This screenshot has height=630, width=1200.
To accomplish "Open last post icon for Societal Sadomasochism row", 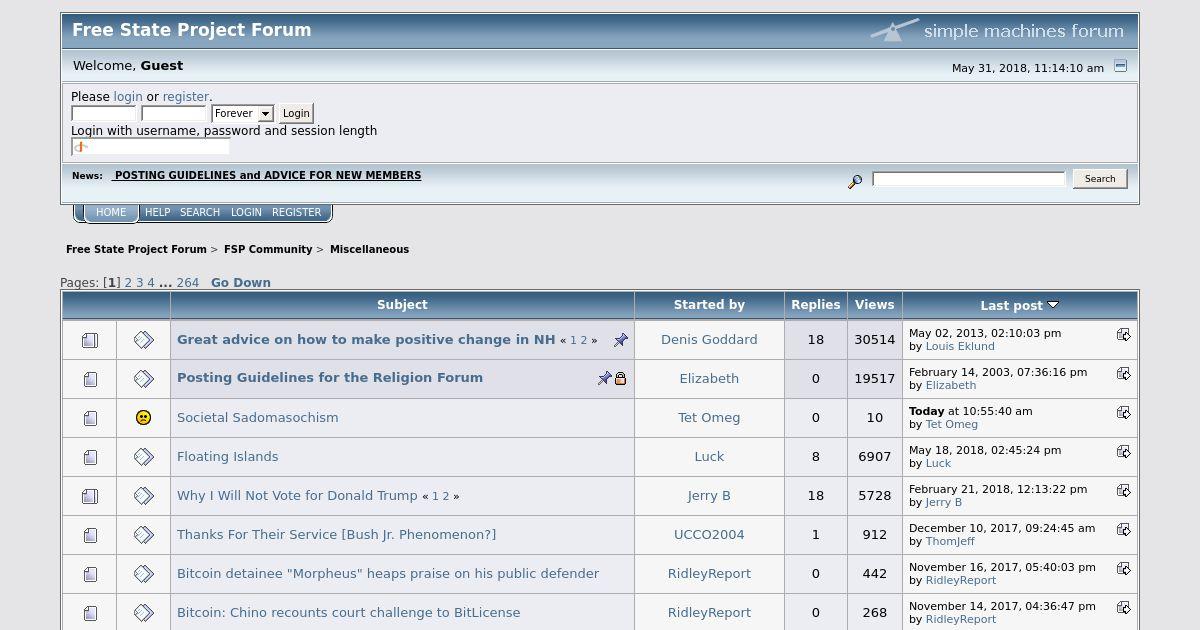I will 1123,413.
